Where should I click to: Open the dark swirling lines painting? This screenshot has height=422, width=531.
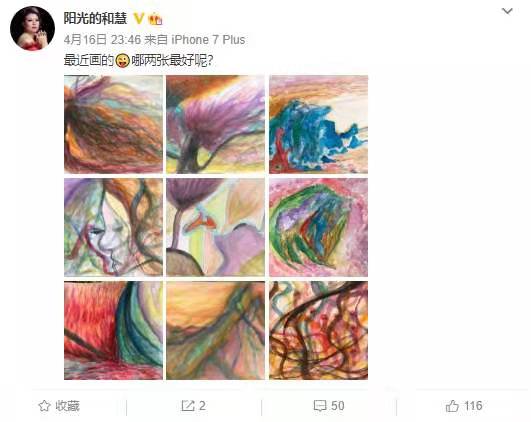pos(319,330)
